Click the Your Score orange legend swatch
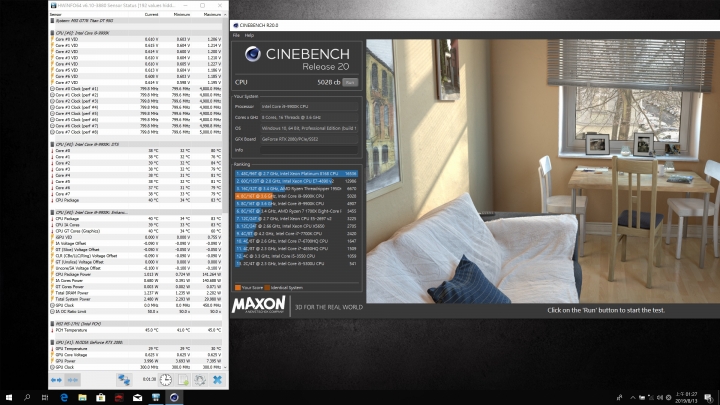720x405 pixels. [238, 288]
